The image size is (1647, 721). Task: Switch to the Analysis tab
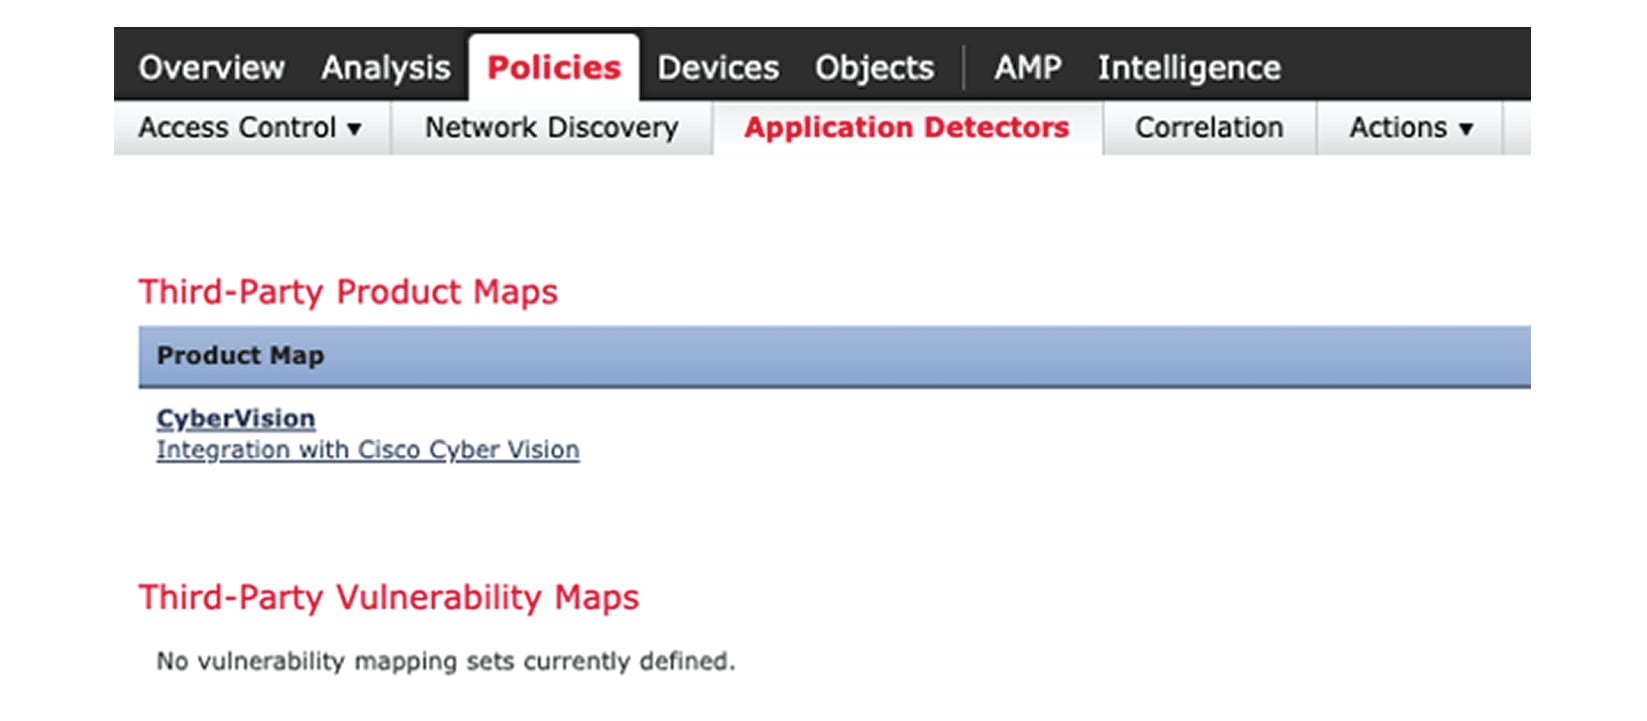coord(385,67)
